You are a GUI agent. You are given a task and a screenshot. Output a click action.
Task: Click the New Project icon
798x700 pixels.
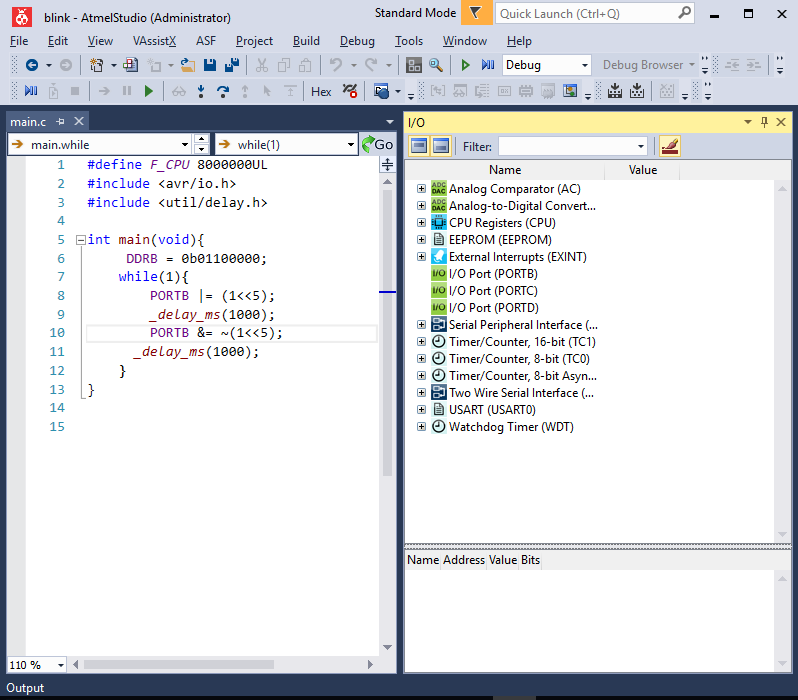coord(96,65)
